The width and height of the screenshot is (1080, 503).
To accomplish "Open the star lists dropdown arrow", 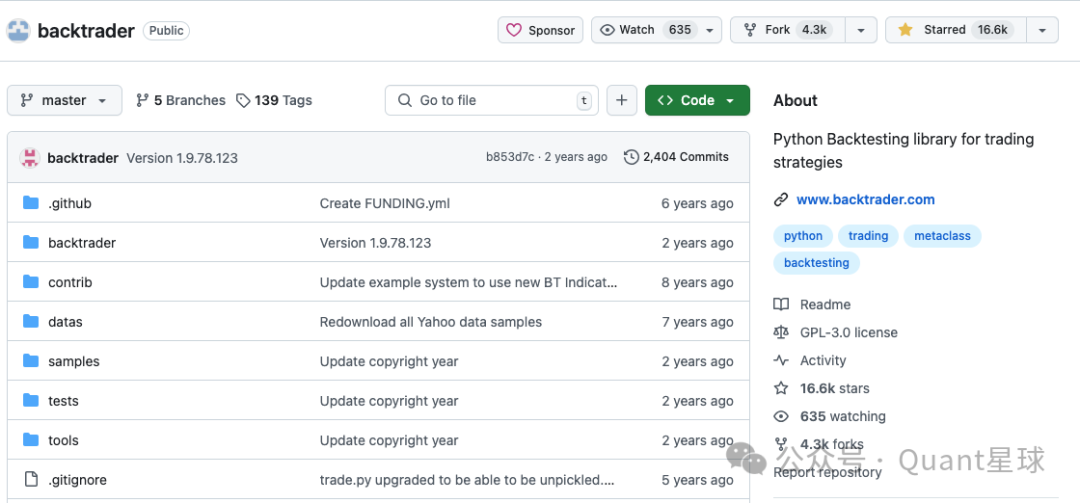I will (1042, 30).
